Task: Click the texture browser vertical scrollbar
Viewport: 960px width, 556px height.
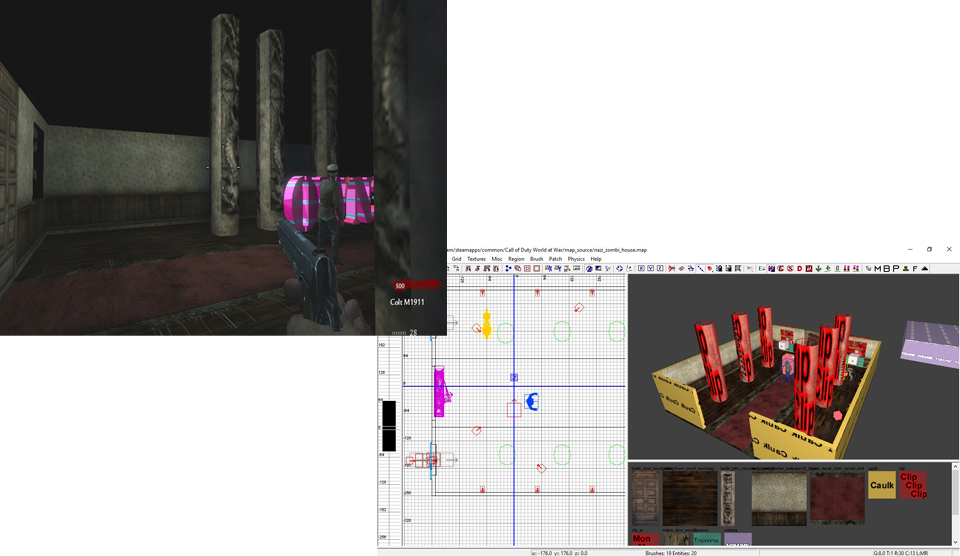Action: tap(955, 504)
